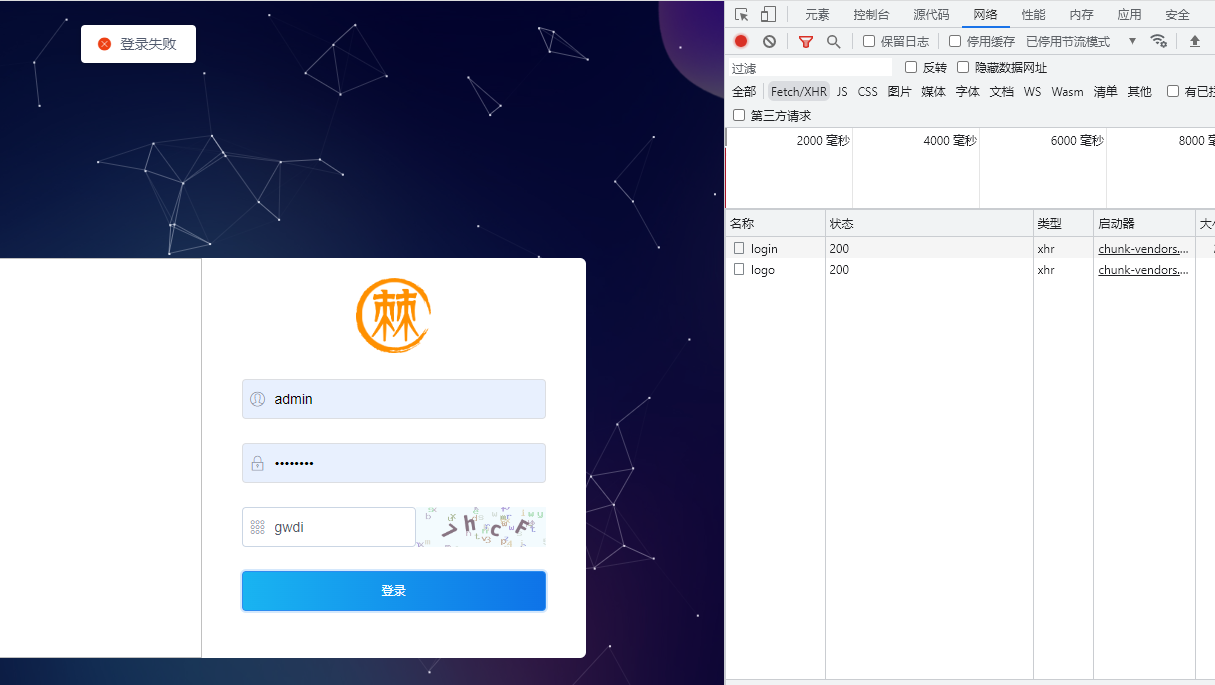The width and height of the screenshot is (1215, 685).
Task: Sort requests by the 名称 column header
Action: click(x=775, y=223)
